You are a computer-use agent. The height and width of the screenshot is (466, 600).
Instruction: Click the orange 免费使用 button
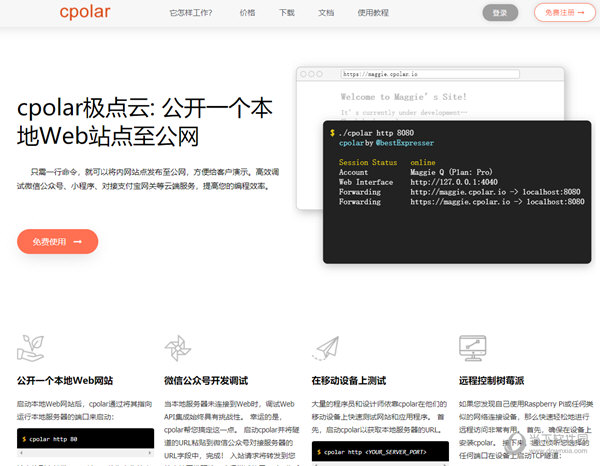(57, 241)
